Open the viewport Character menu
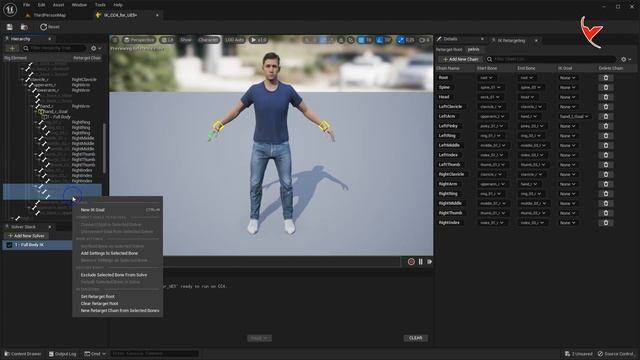The height and width of the screenshot is (360, 640). [x=209, y=40]
